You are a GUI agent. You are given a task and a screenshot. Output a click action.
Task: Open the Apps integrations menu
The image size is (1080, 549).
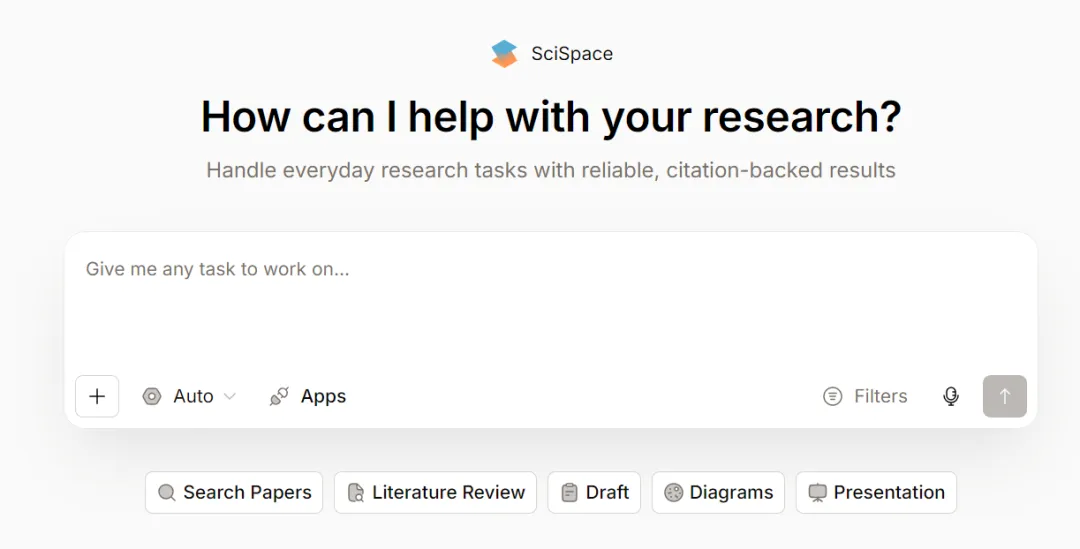323,397
